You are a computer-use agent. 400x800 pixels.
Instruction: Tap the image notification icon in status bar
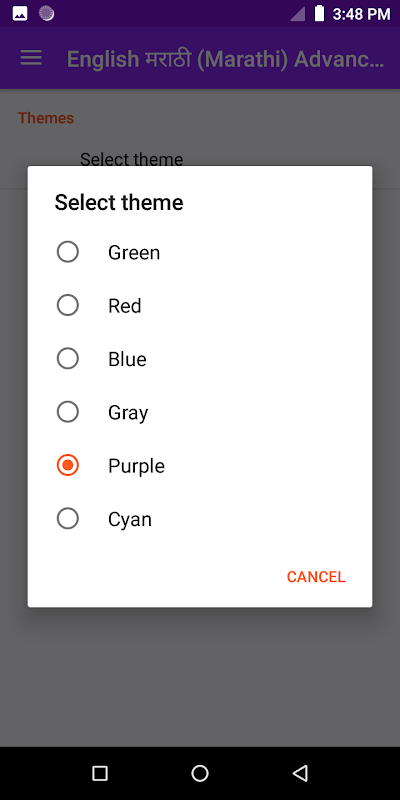[x=20, y=14]
